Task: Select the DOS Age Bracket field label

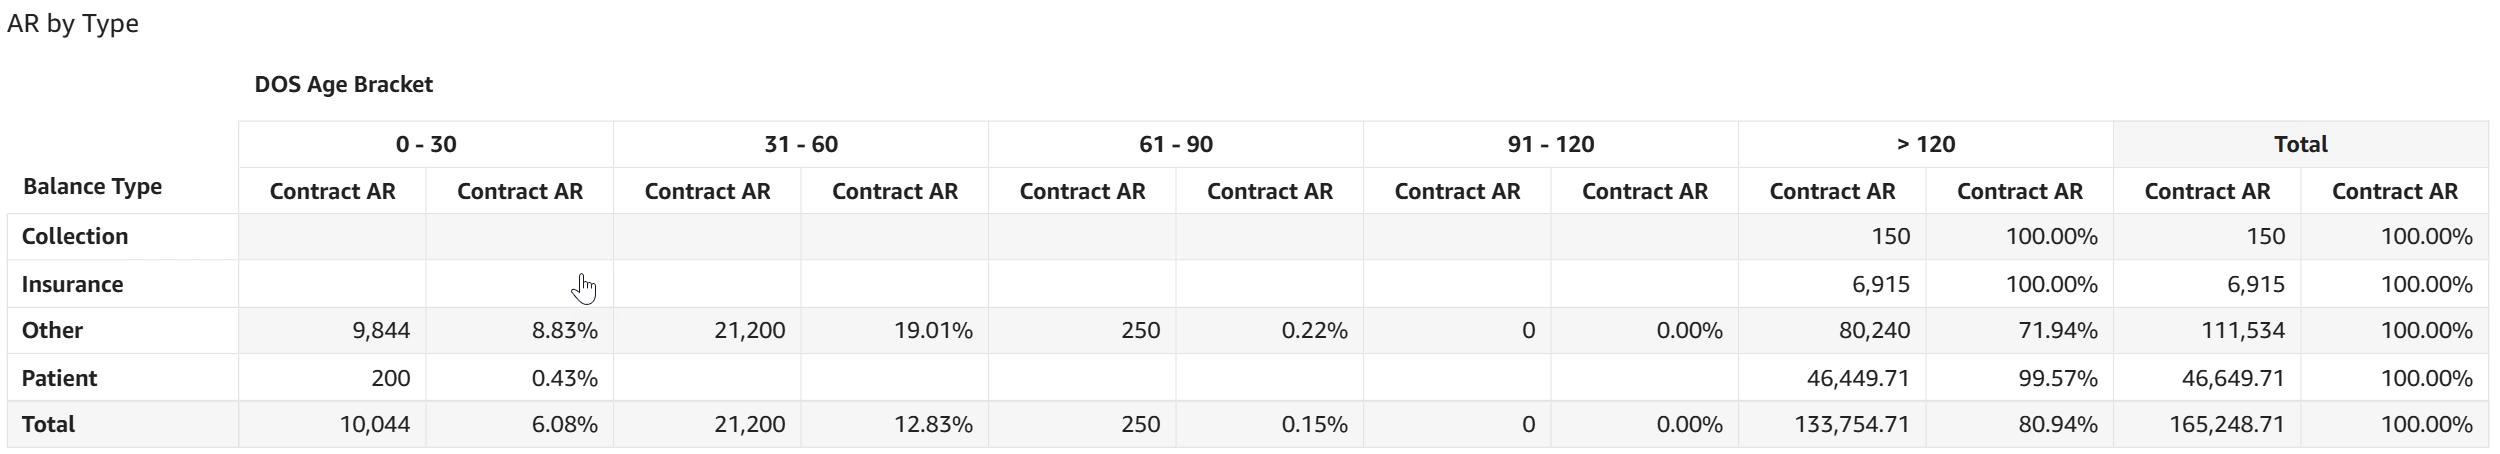Action: [x=343, y=85]
